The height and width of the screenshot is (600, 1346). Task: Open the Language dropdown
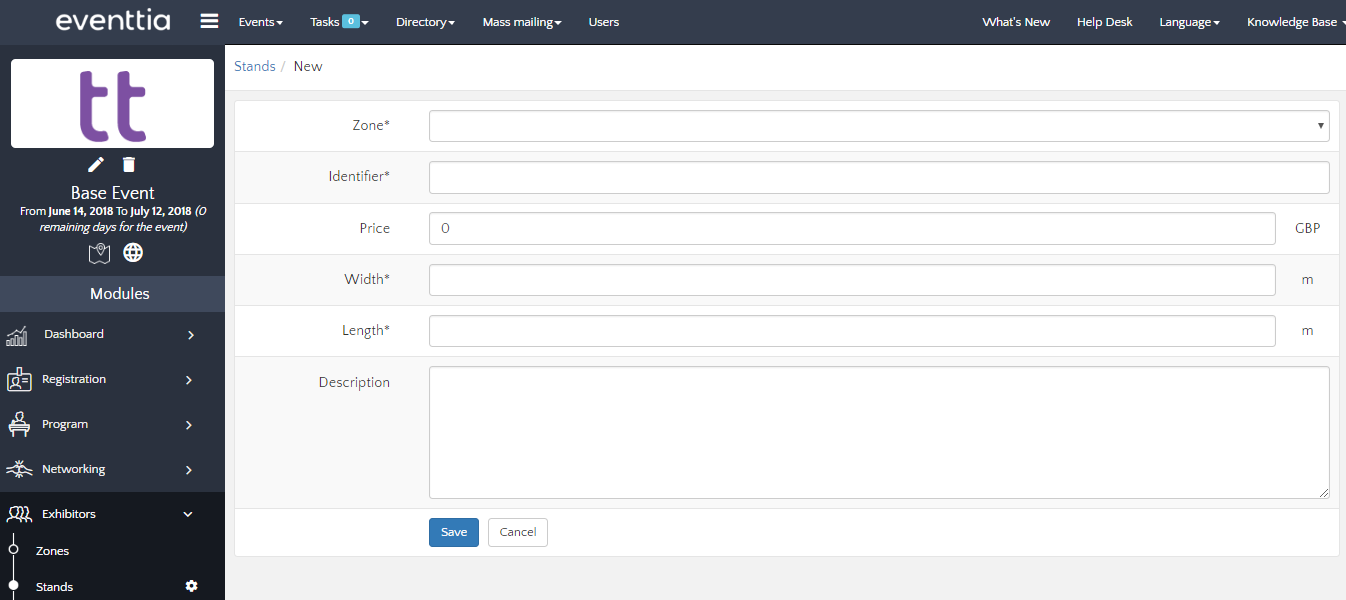pos(1189,22)
